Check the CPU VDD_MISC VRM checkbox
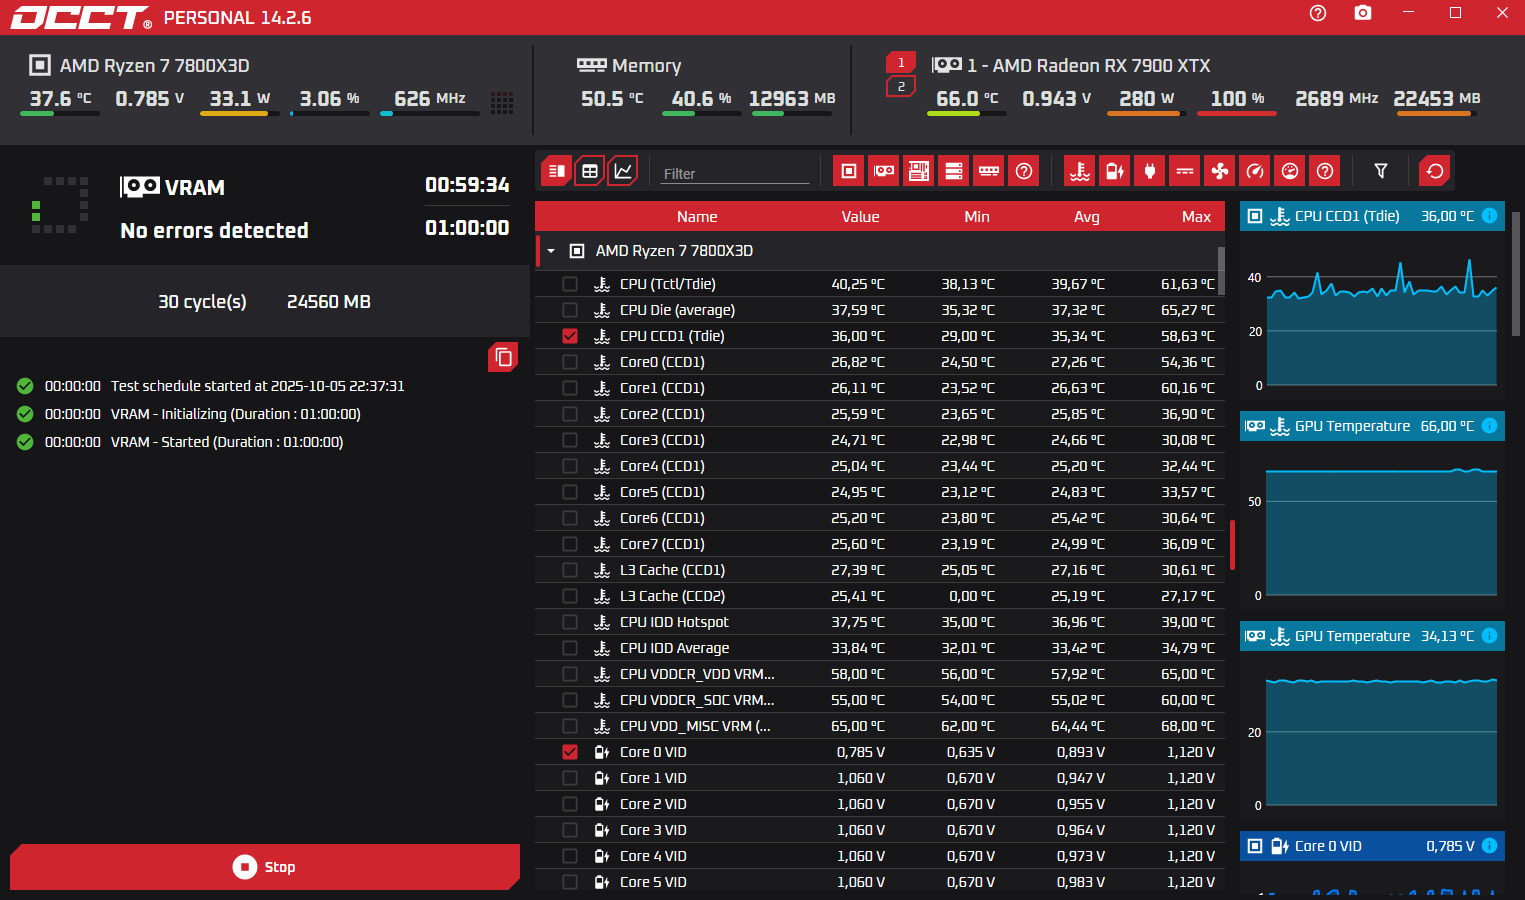This screenshot has width=1525, height=900. tap(570, 726)
